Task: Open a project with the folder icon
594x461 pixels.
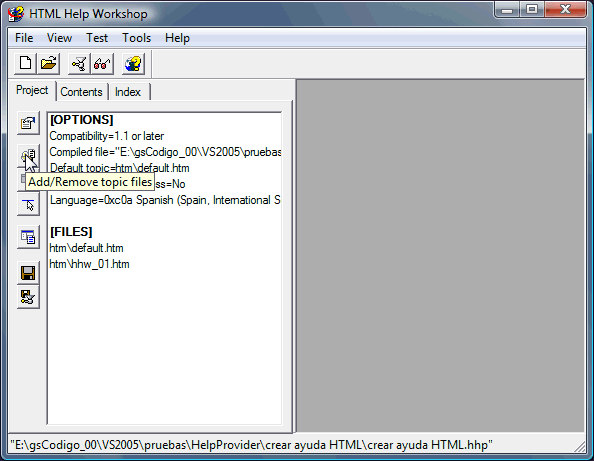Action: 48,63
